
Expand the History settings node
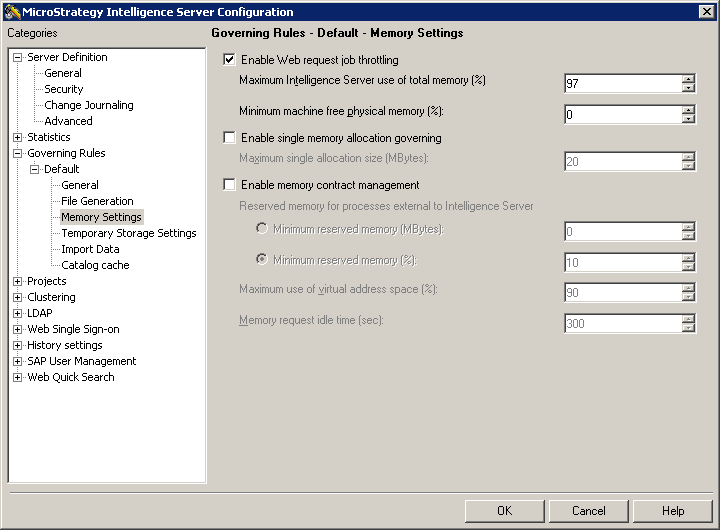coord(17,345)
